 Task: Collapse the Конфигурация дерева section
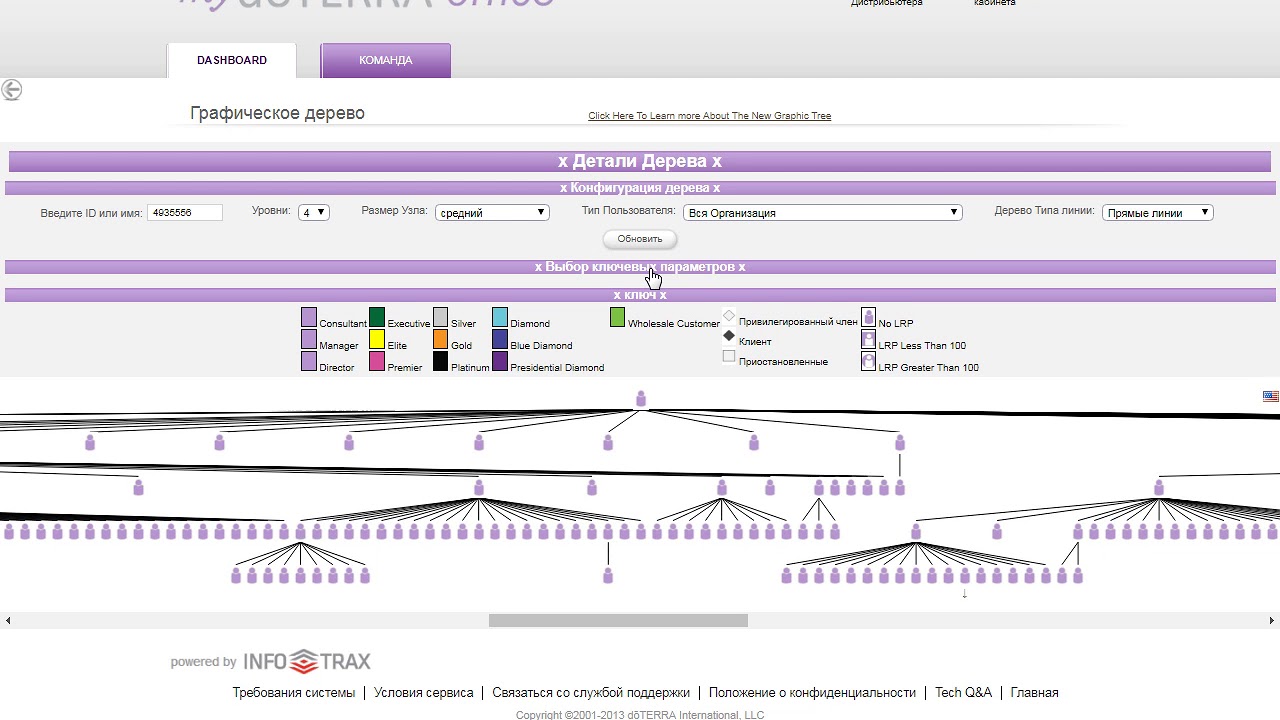pyautogui.click(x=640, y=188)
